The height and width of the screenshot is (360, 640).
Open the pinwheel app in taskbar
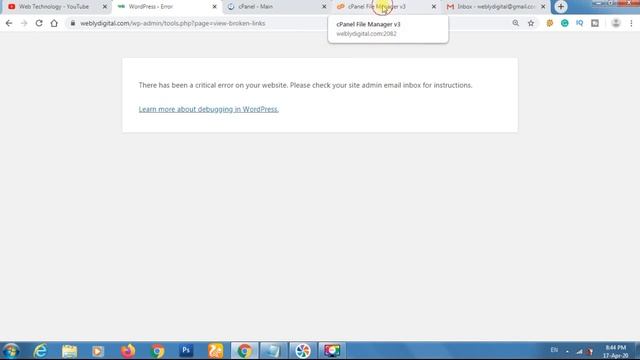coord(303,351)
